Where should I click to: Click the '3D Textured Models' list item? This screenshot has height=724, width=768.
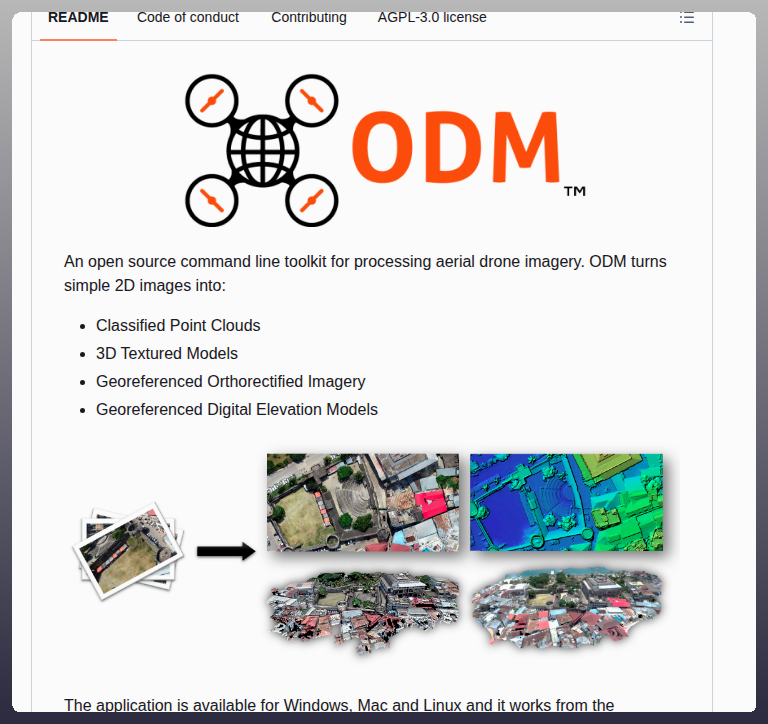(167, 353)
